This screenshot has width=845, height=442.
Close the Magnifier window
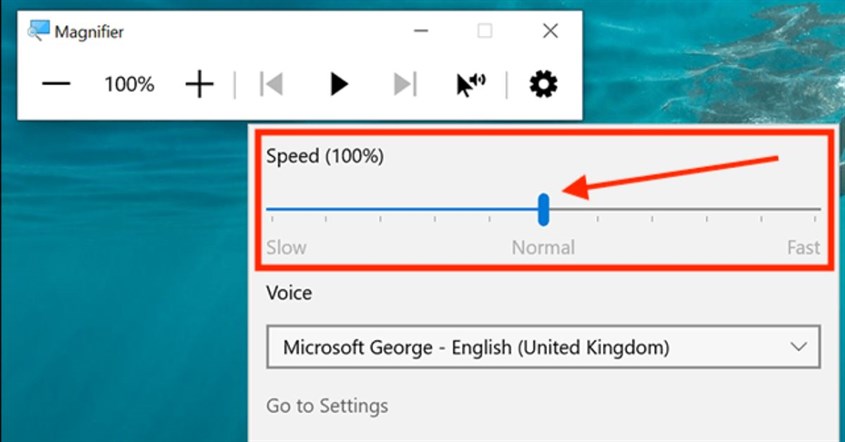click(x=550, y=31)
